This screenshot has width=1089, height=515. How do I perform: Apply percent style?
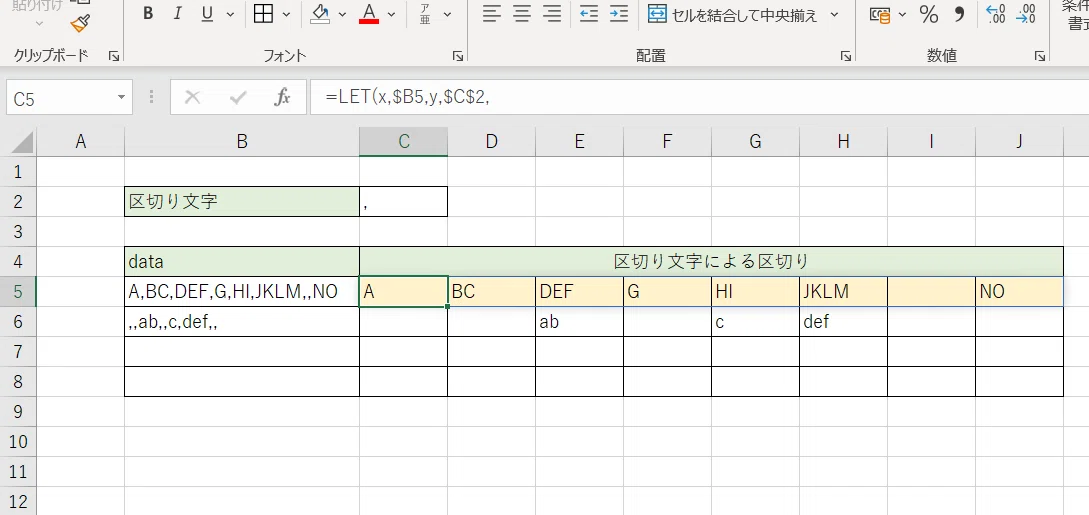click(929, 14)
